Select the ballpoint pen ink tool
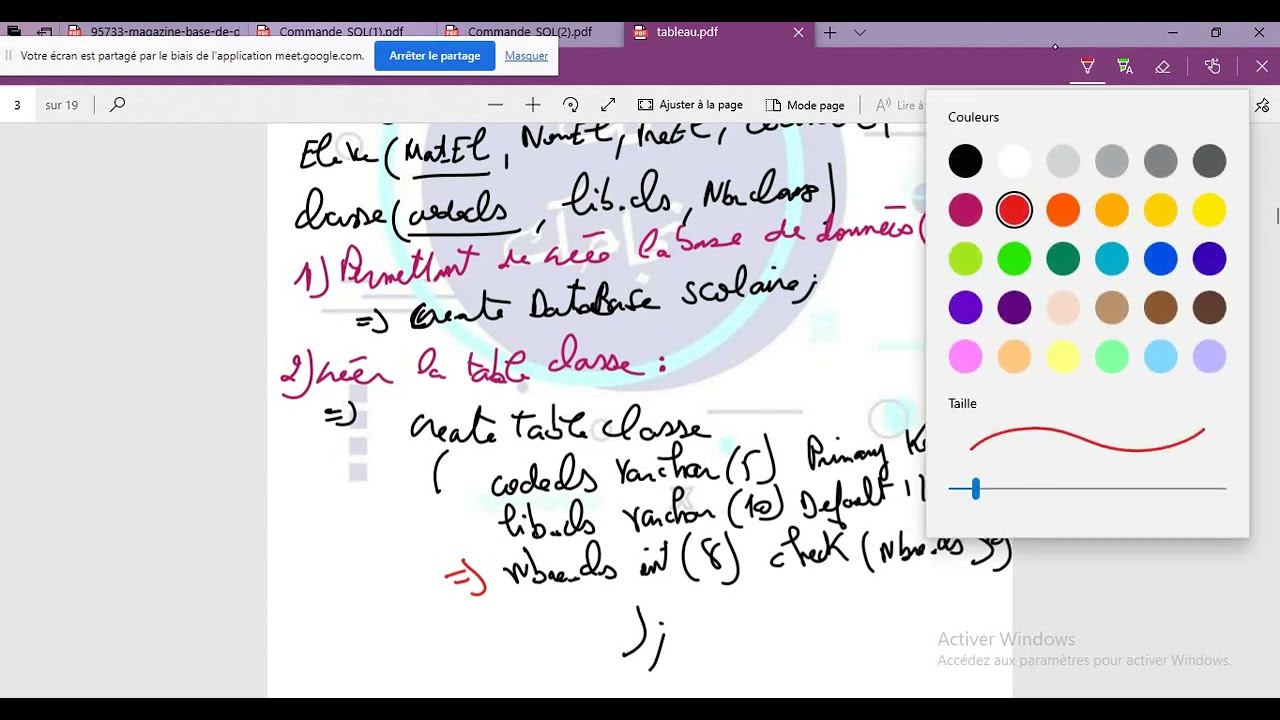Viewport: 1280px width, 720px height. (1087, 66)
